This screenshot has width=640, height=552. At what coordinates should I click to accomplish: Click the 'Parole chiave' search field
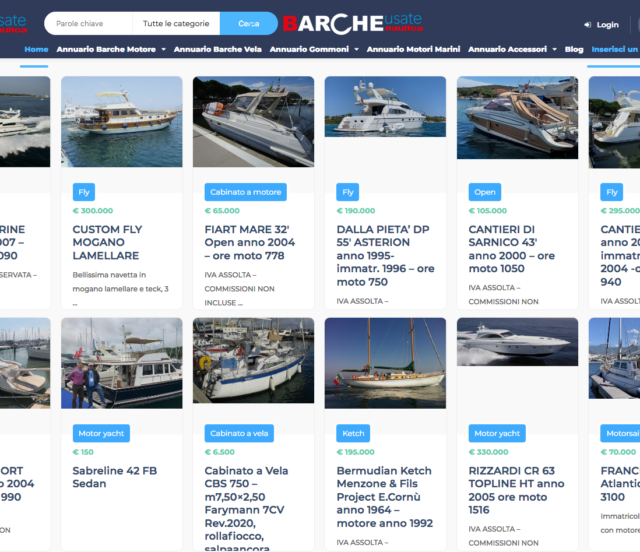click(89, 24)
